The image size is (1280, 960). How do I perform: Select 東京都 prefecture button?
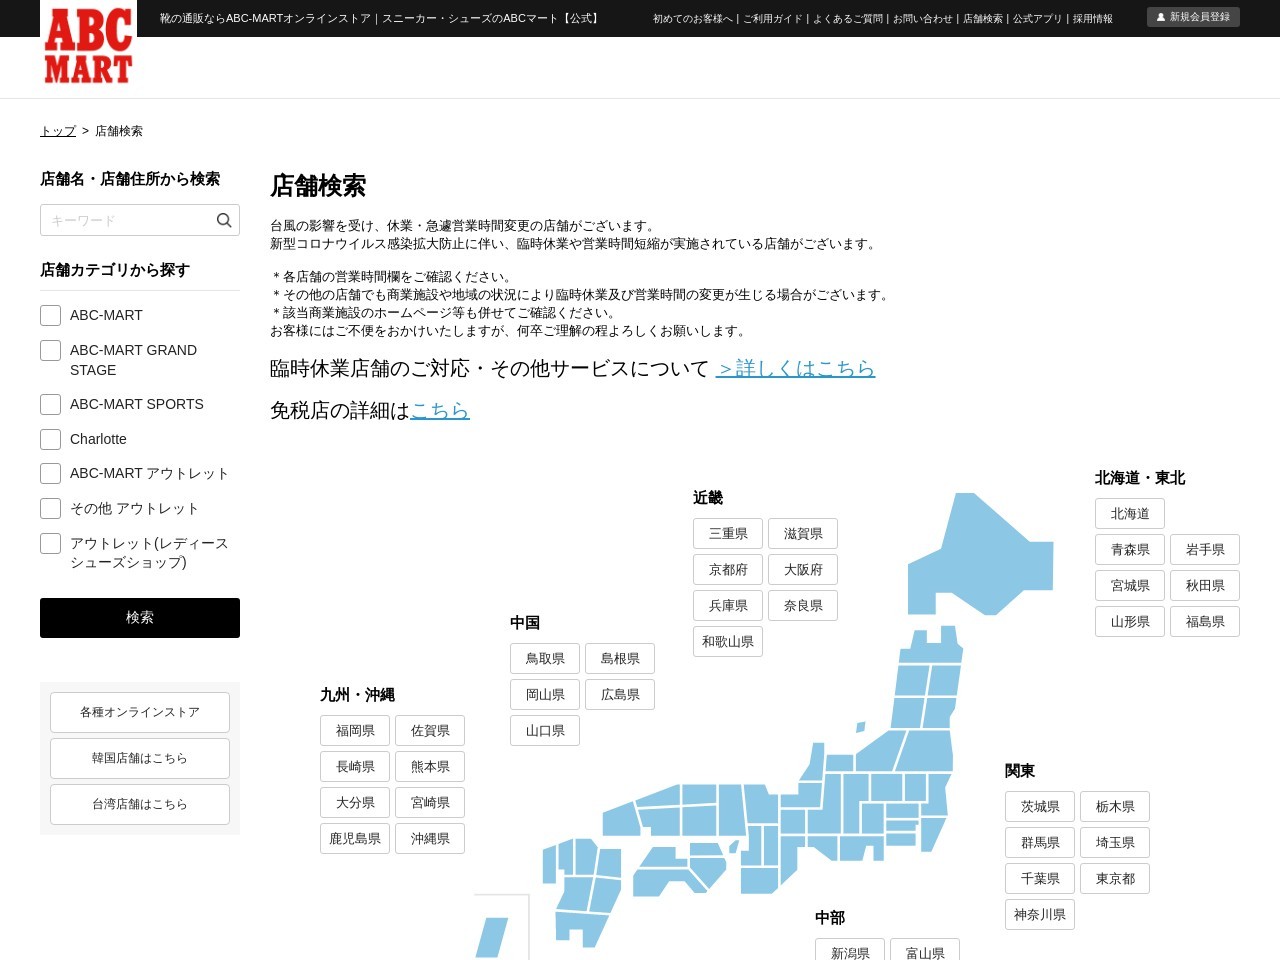click(1115, 879)
